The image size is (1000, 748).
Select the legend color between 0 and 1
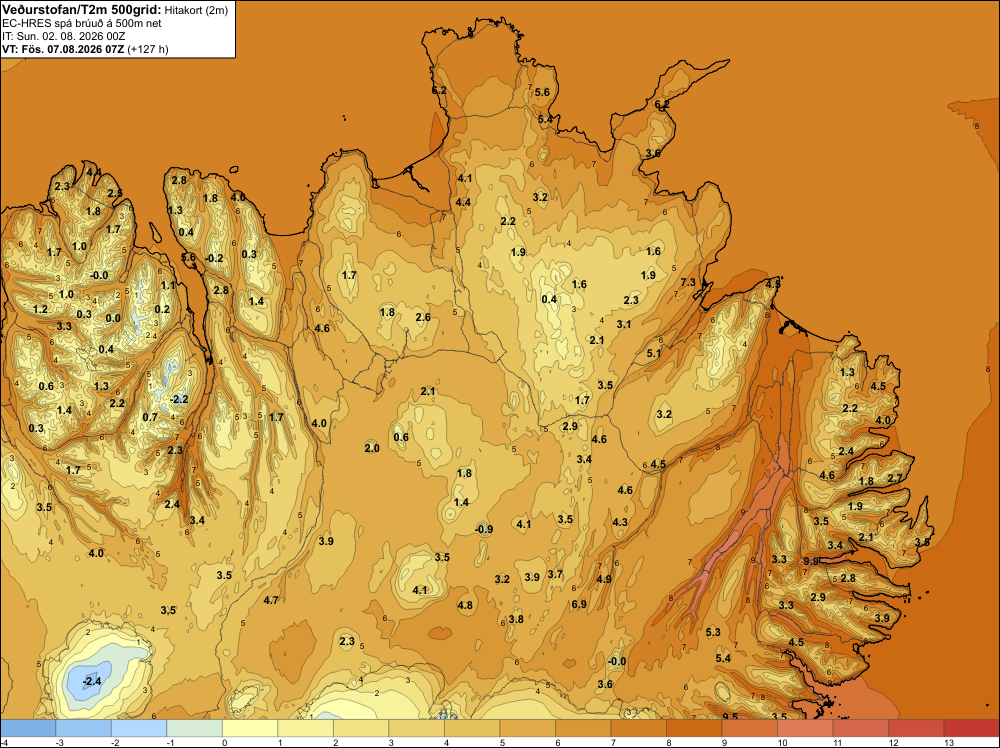[x=250, y=728]
